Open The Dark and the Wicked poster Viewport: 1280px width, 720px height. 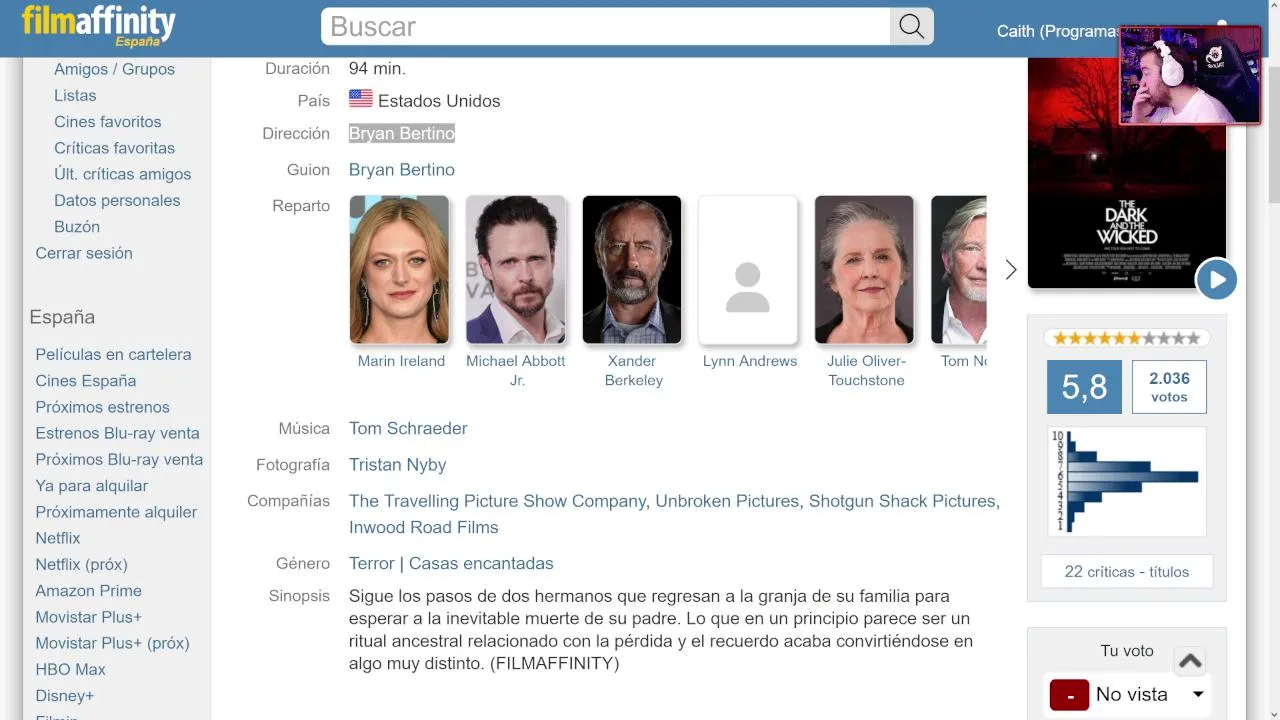pyautogui.click(x=1127, y=172)
